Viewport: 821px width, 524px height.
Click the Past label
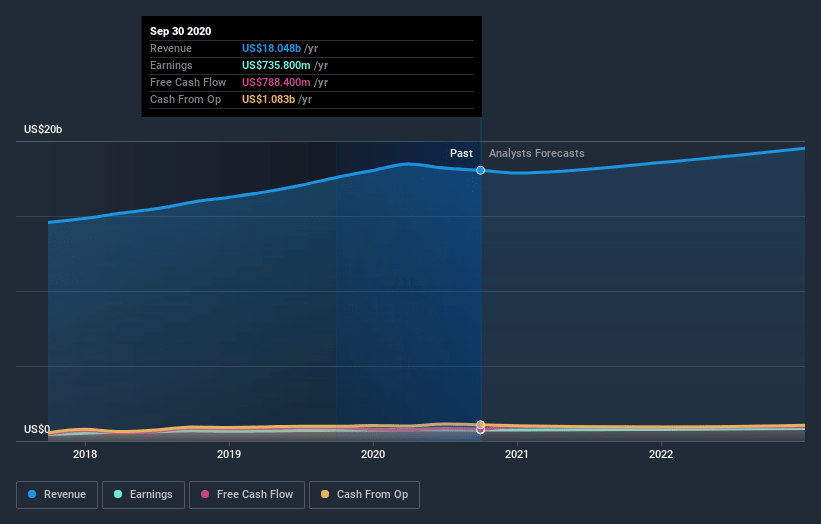point(461,153)
